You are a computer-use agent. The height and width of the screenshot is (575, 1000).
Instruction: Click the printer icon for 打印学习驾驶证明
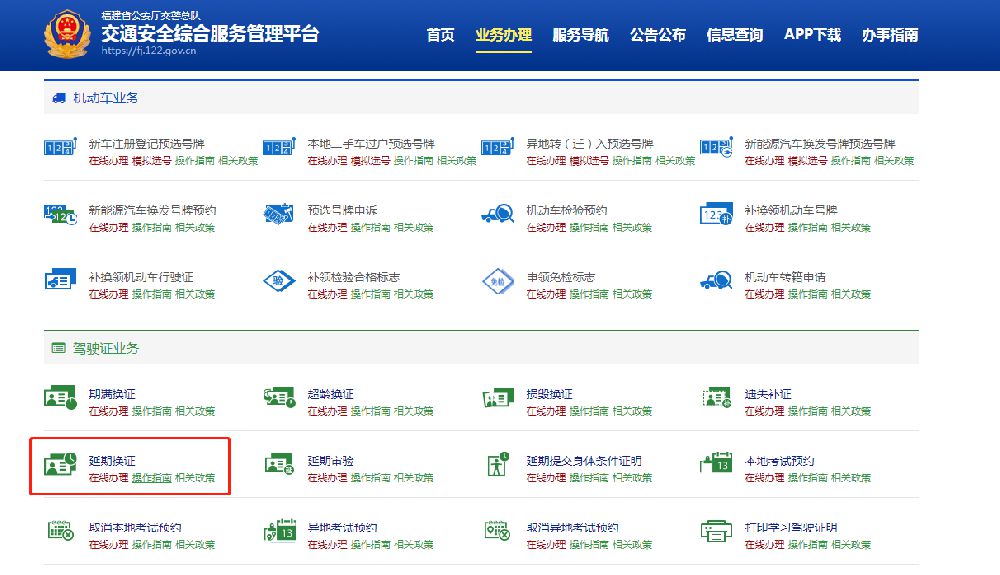coord(716,530)
